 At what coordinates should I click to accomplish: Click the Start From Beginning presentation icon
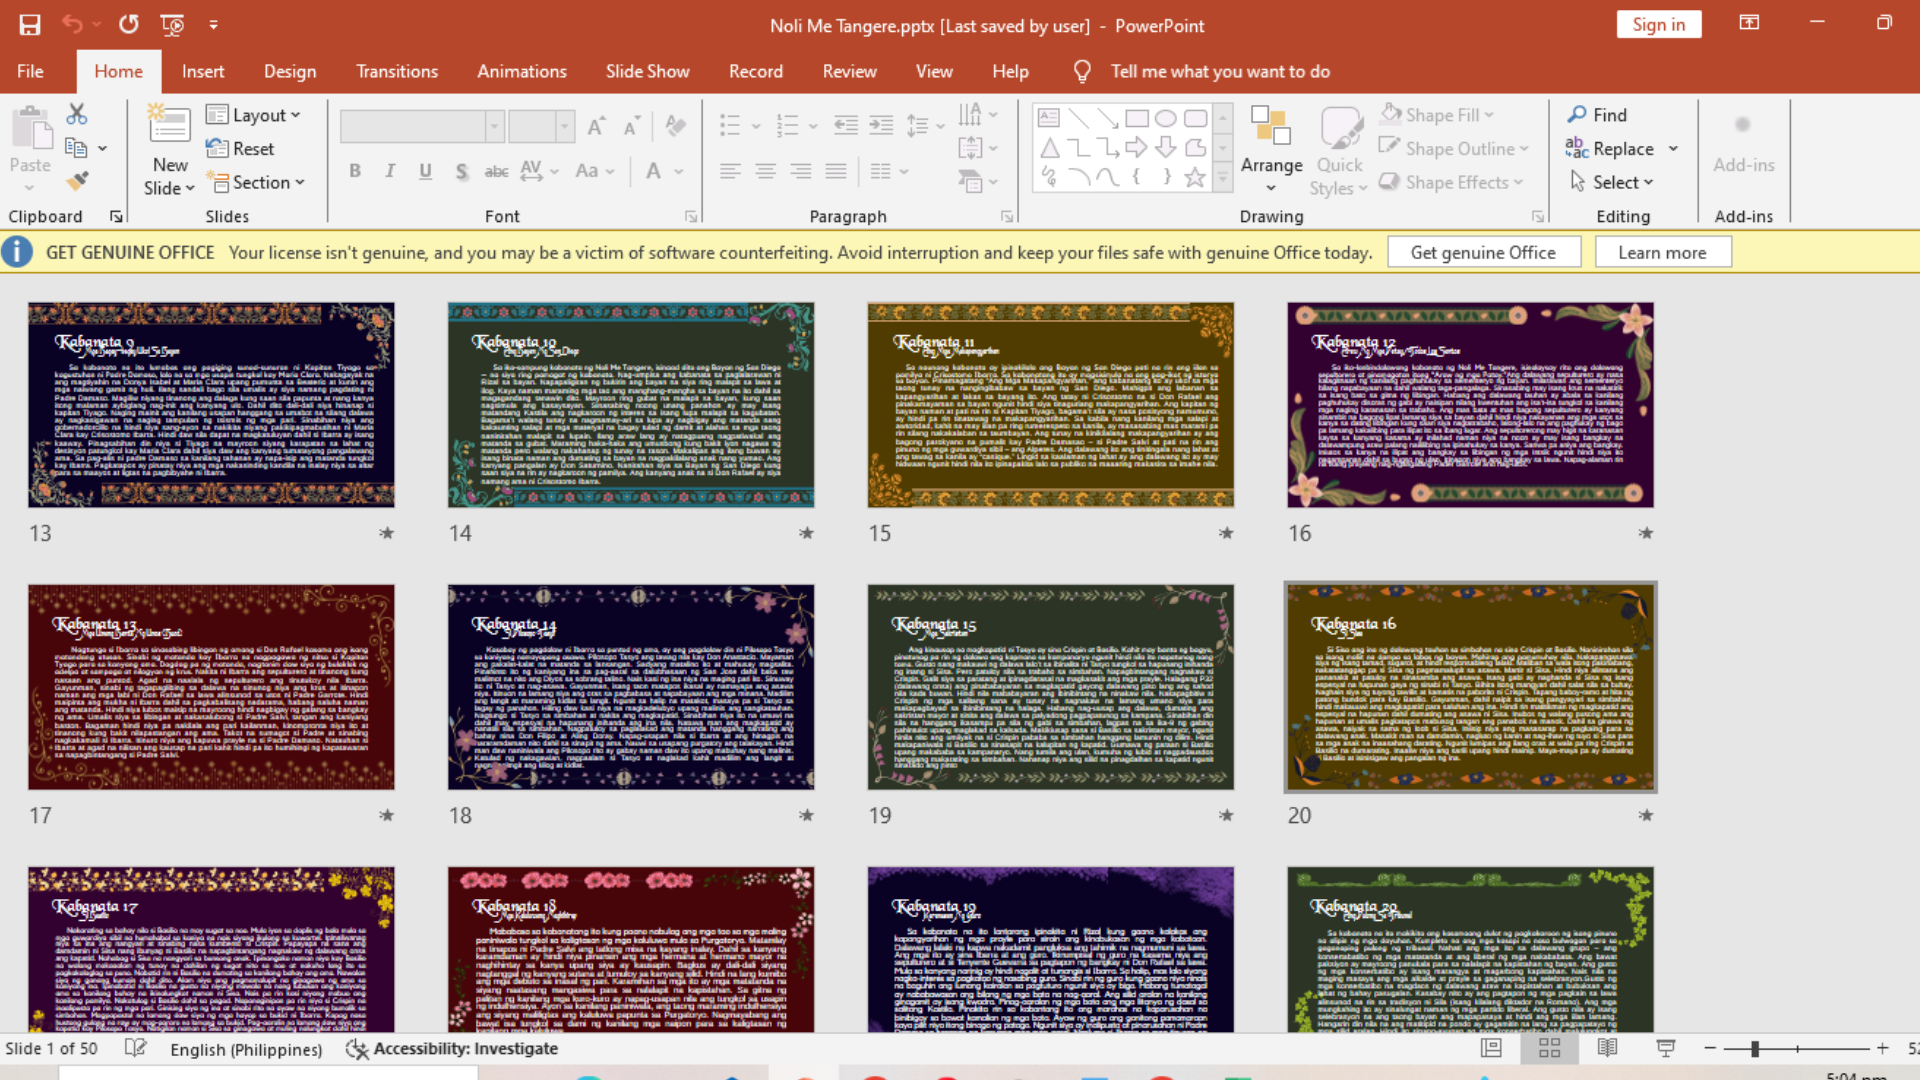pyautogui.click(x=172, y=25)
